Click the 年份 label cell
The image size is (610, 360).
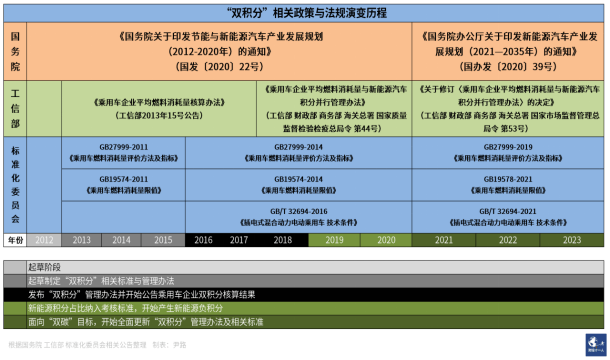point(15,240)
